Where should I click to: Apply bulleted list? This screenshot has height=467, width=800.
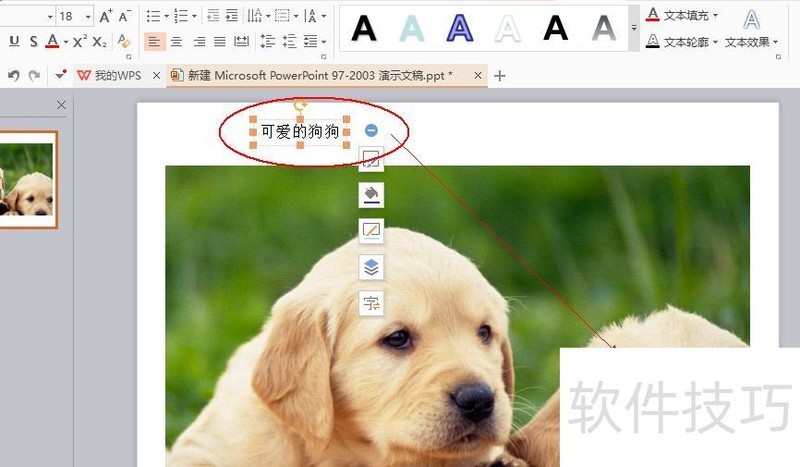tap(153, 16)
